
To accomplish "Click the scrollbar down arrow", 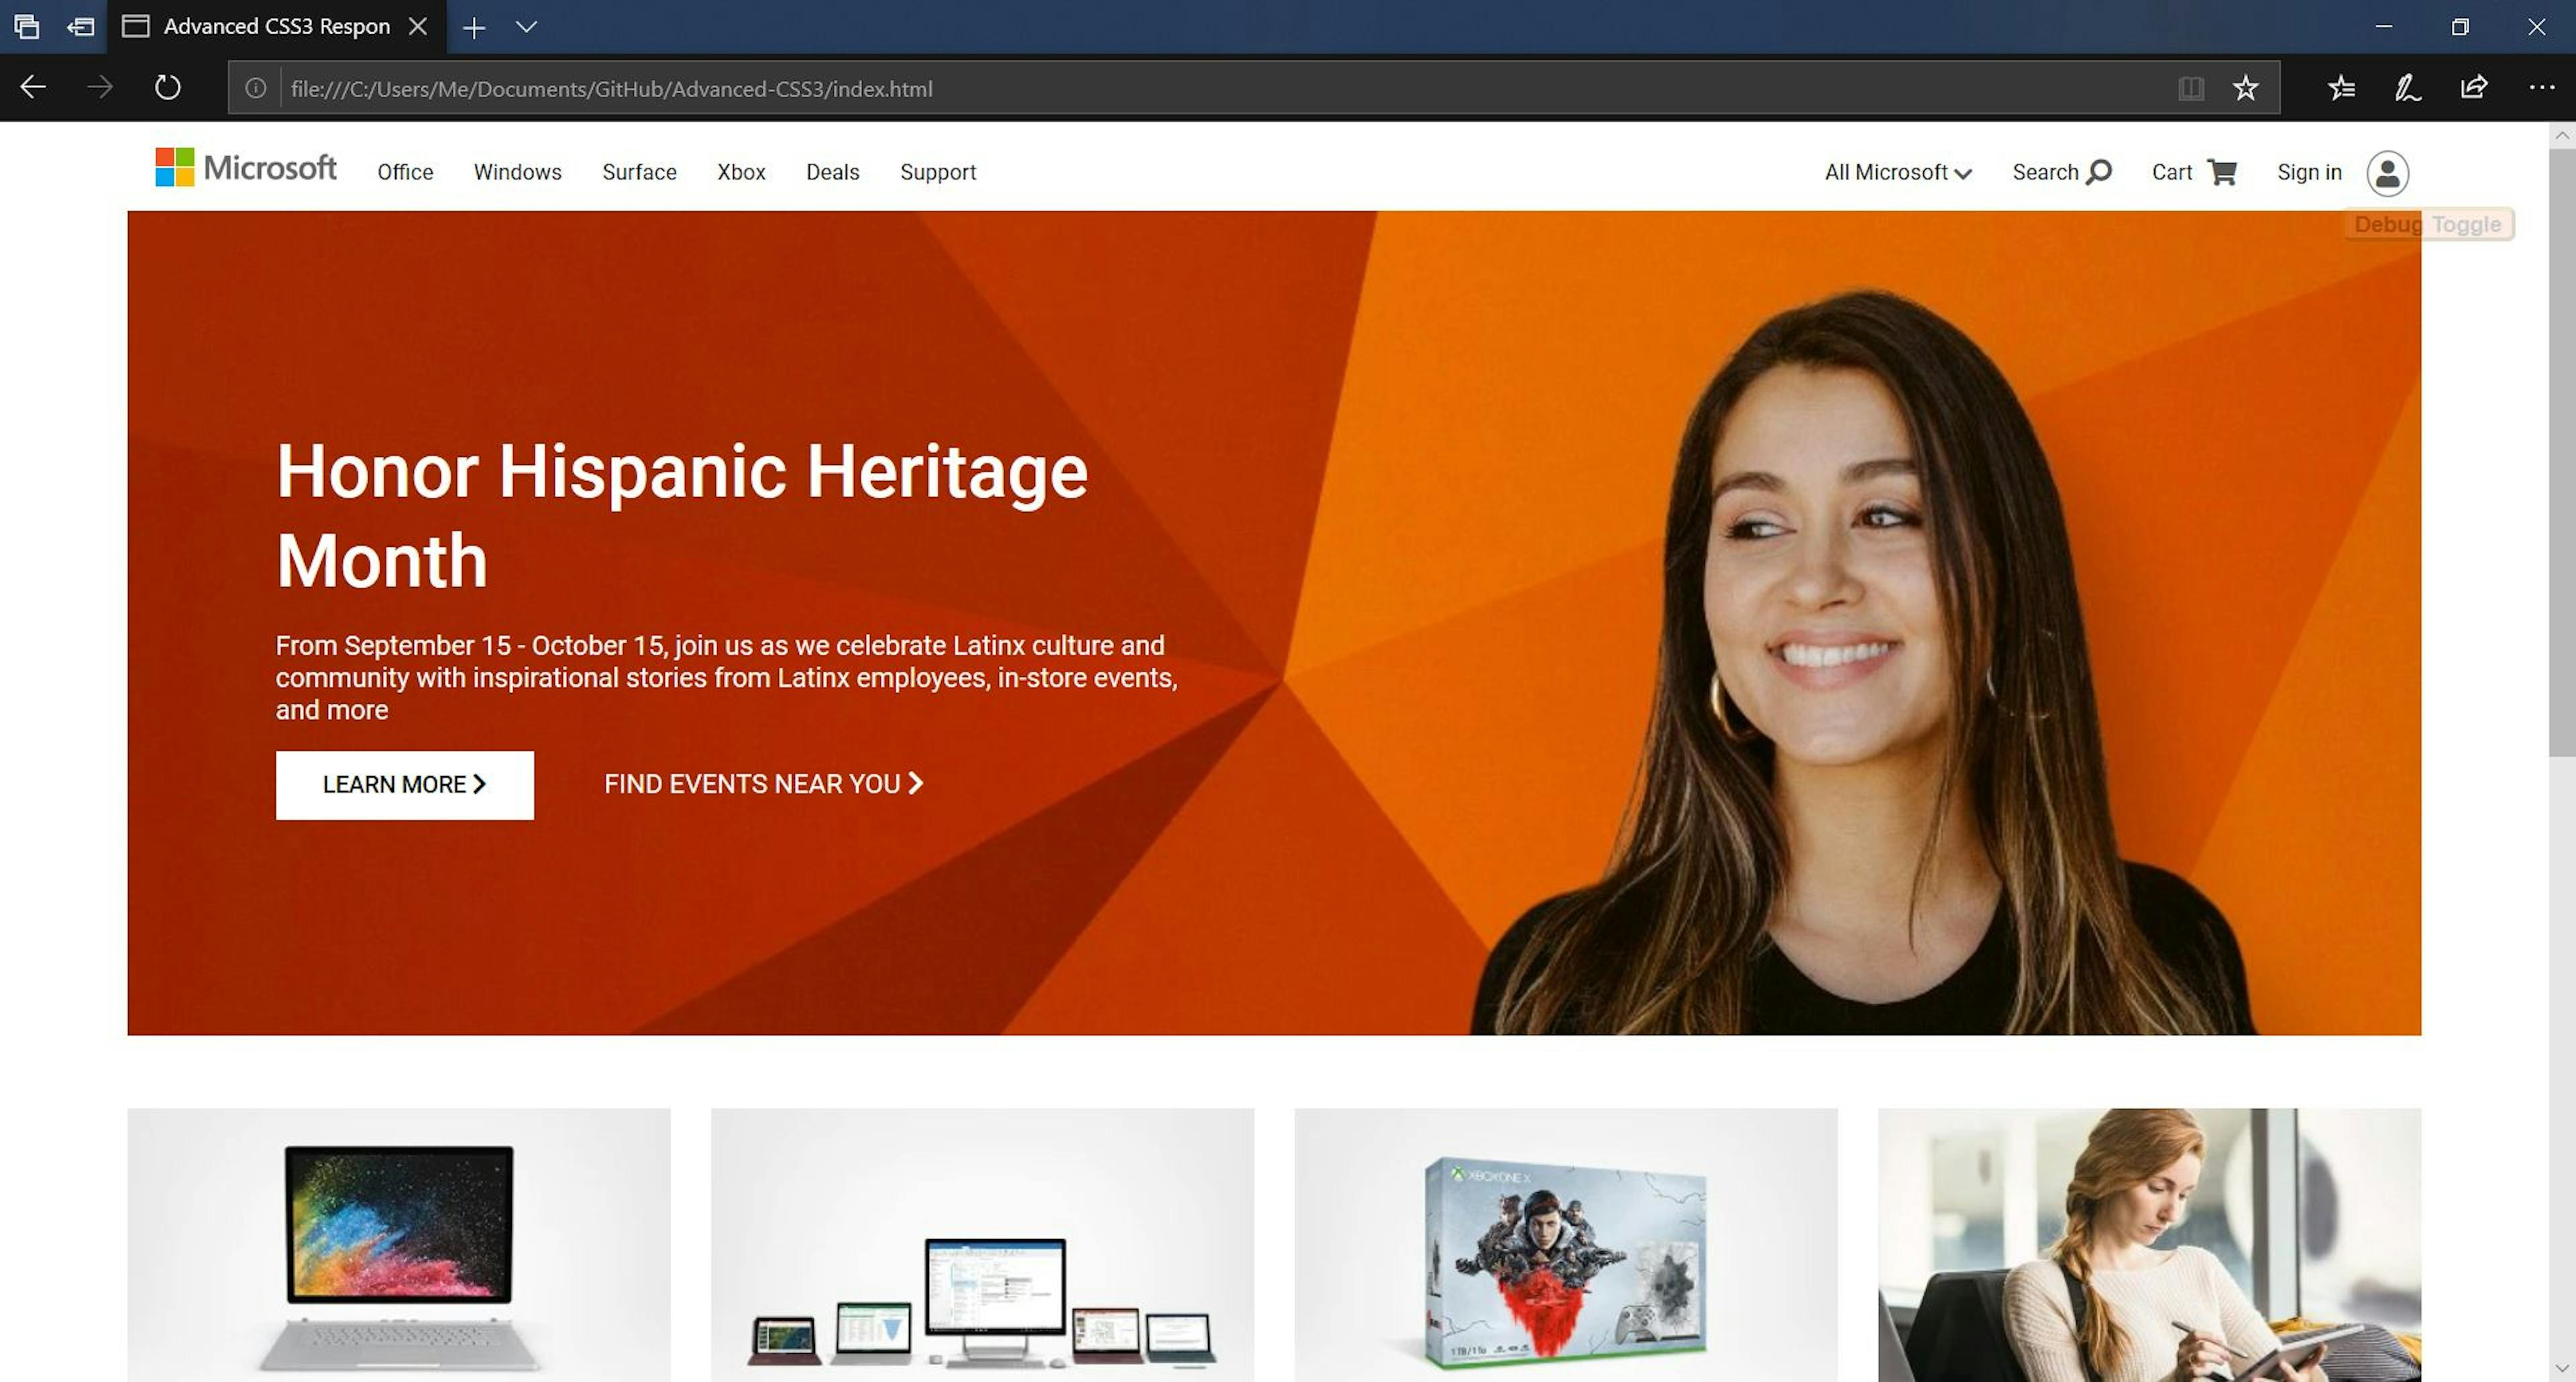I will (x=2562, y=1368).
